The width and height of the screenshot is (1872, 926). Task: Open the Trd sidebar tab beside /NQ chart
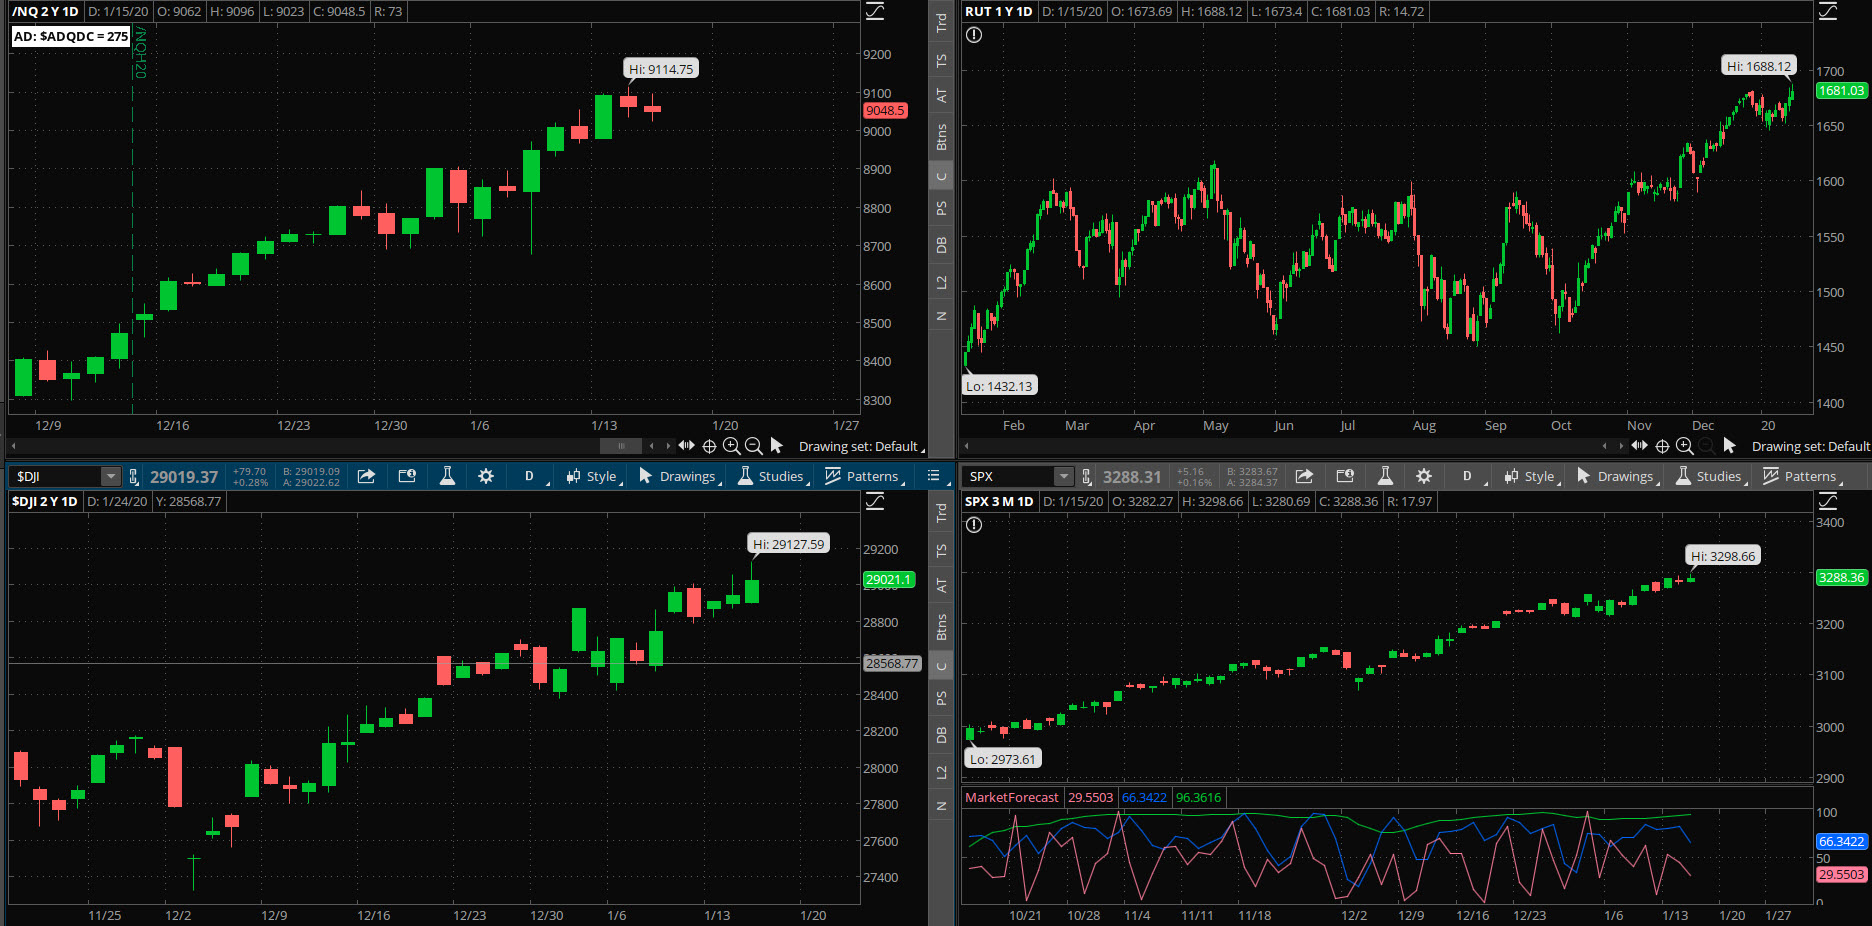tap(941, 22)
